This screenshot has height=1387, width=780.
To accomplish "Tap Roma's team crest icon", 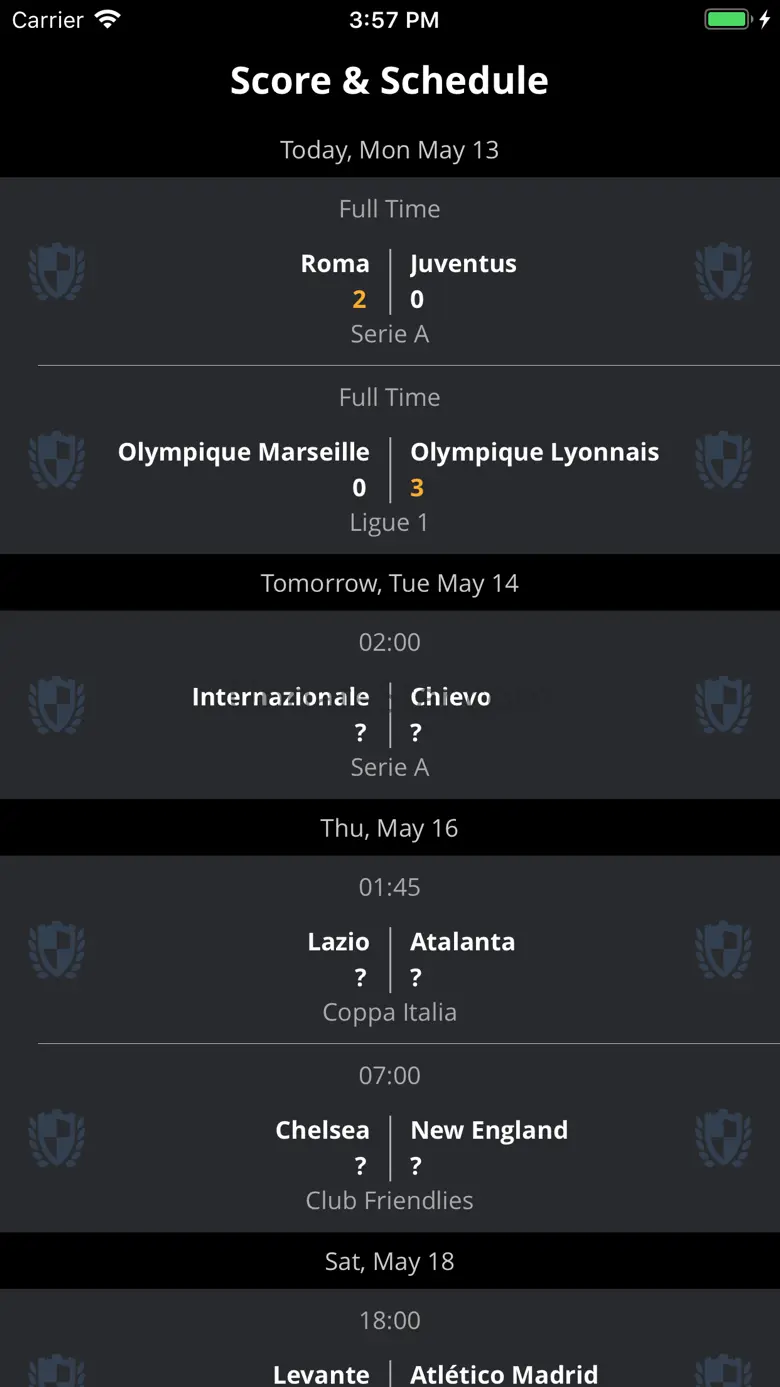I will pos(56,271).
